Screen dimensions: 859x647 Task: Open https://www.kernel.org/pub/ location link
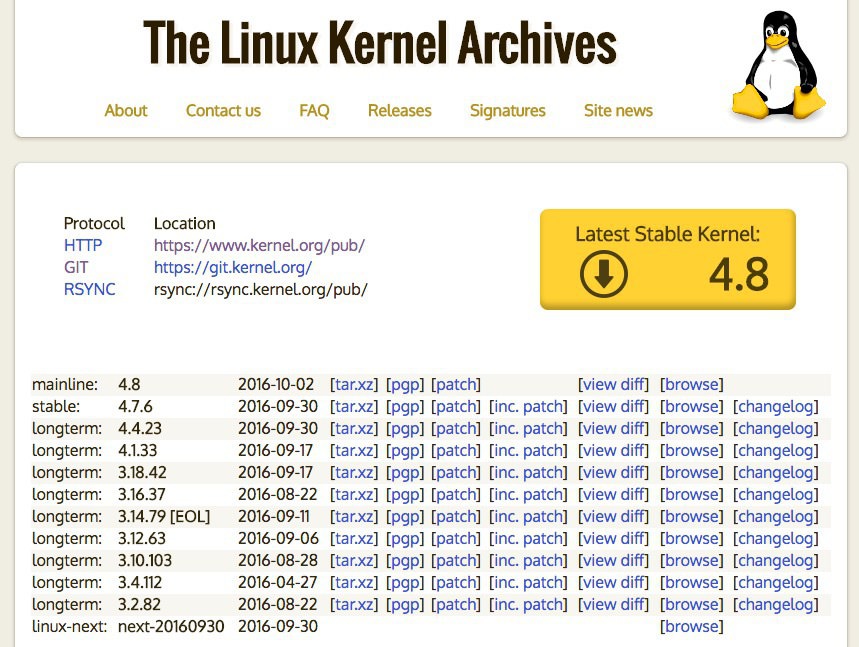coord(259,245)
